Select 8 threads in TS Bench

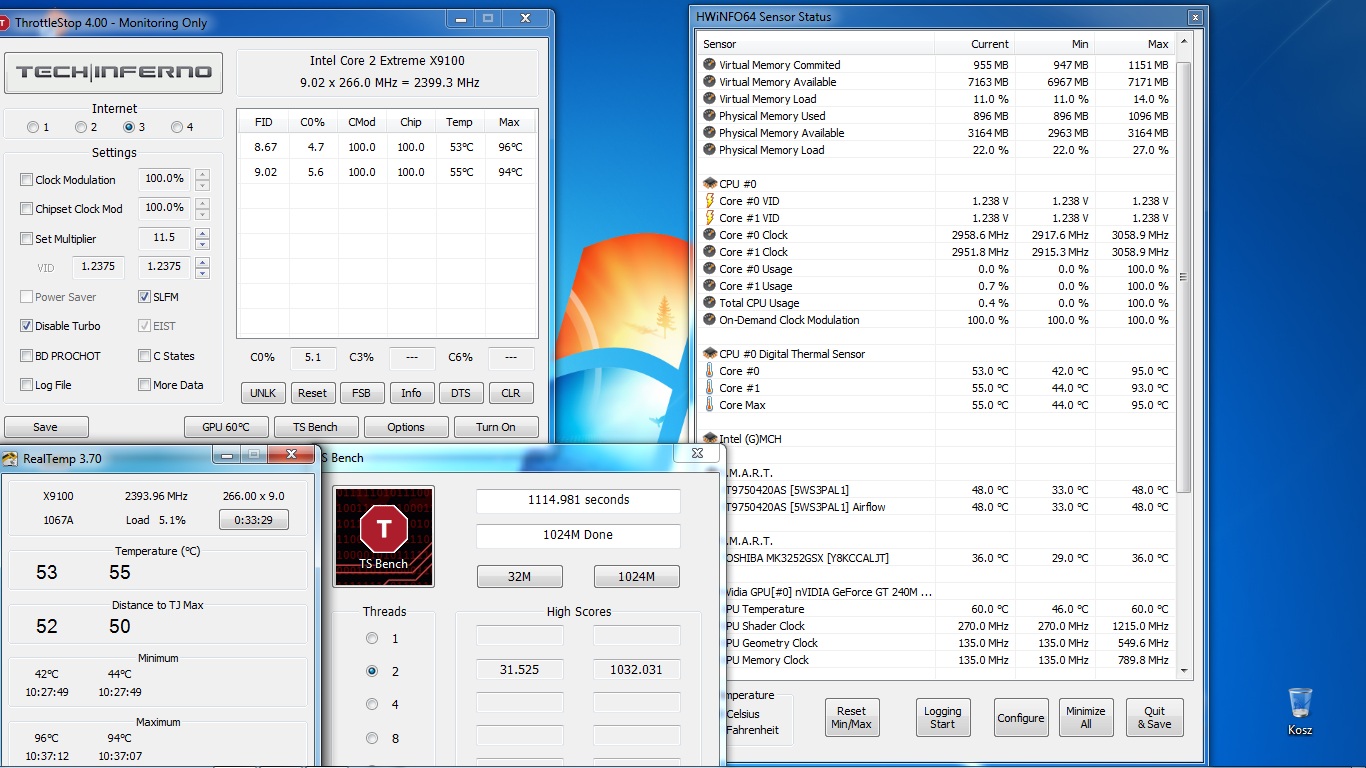[372, 738]
